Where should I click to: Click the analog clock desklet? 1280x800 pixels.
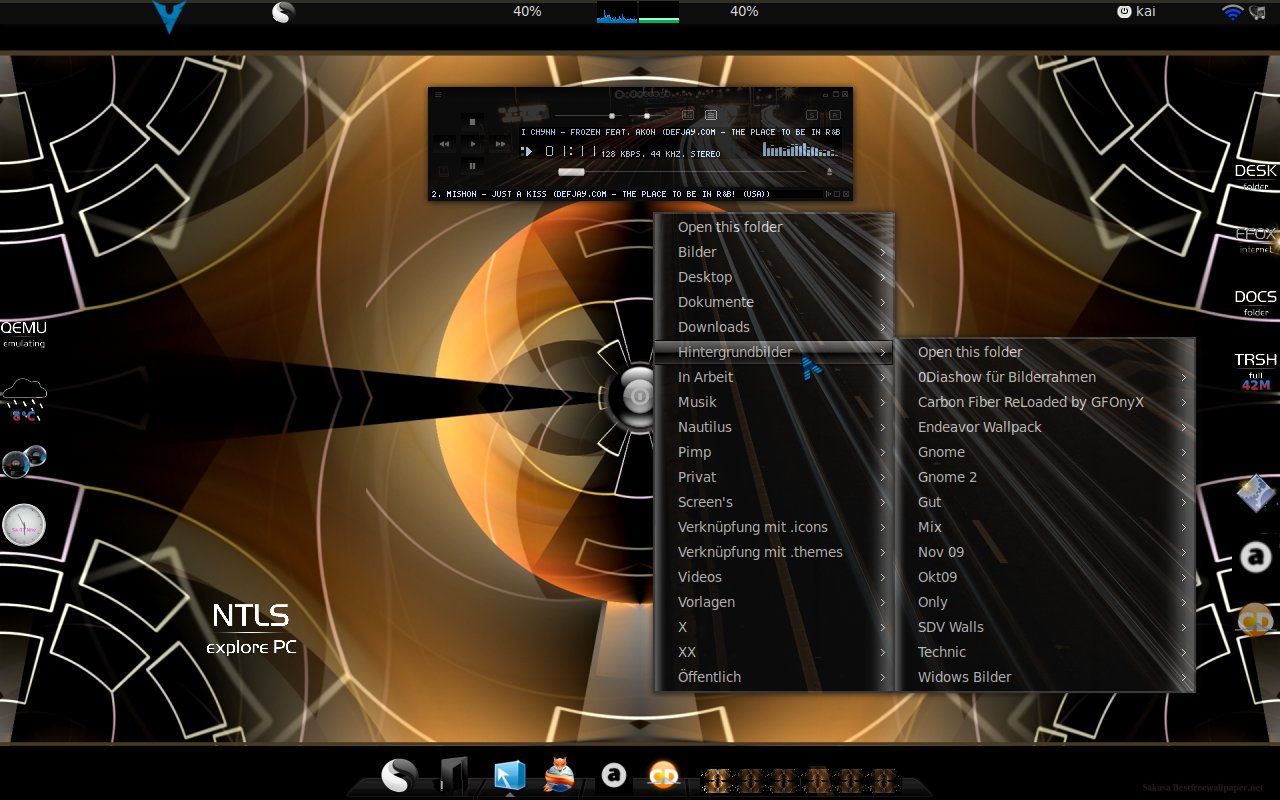point(24,525)
